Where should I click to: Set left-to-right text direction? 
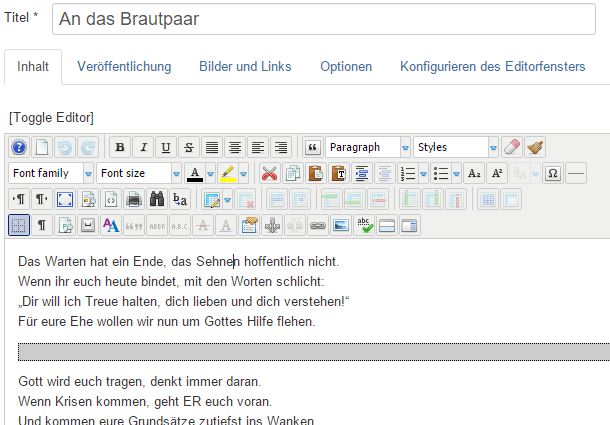(x=19, y=199)
